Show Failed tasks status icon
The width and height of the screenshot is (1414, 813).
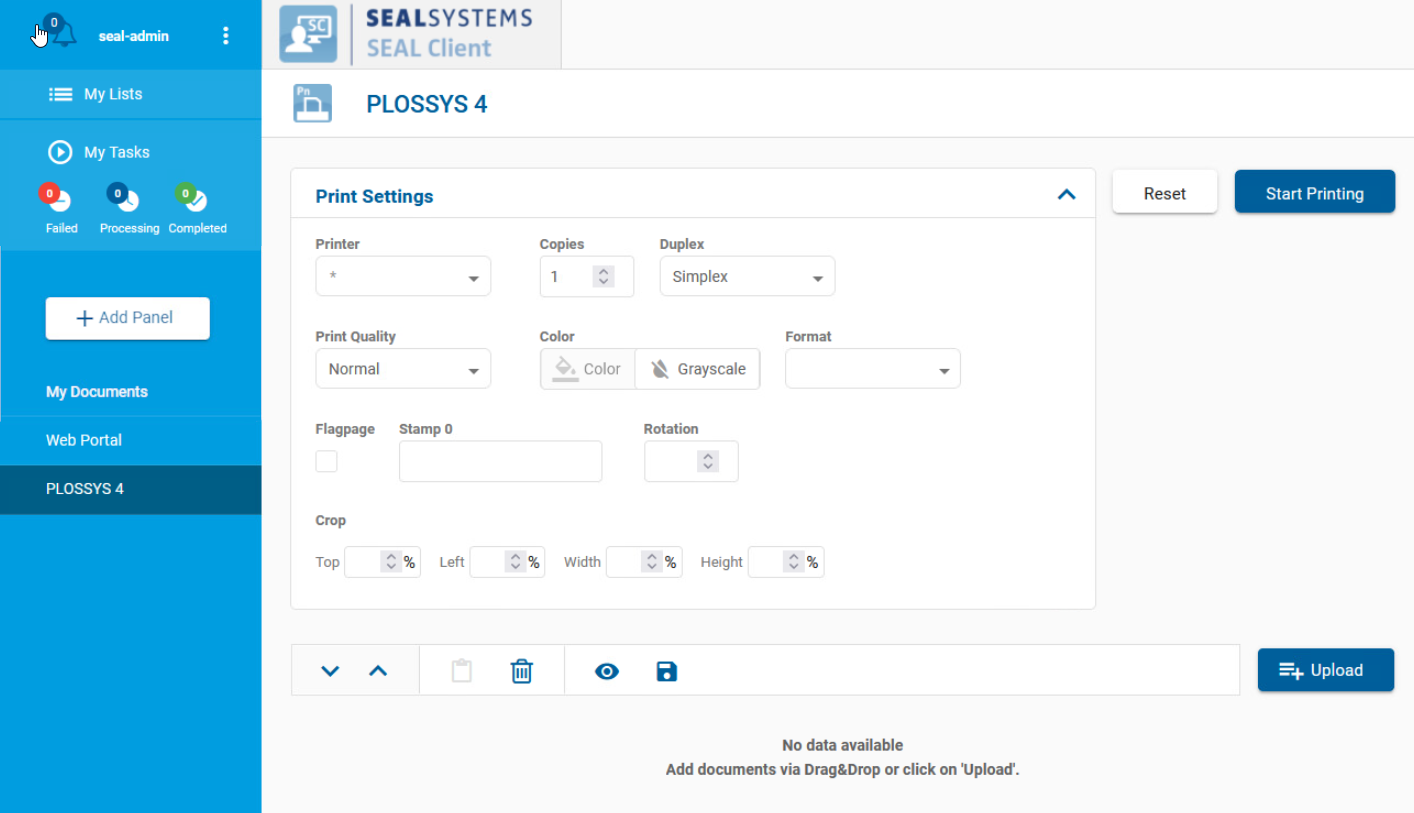tap(59, 199)
